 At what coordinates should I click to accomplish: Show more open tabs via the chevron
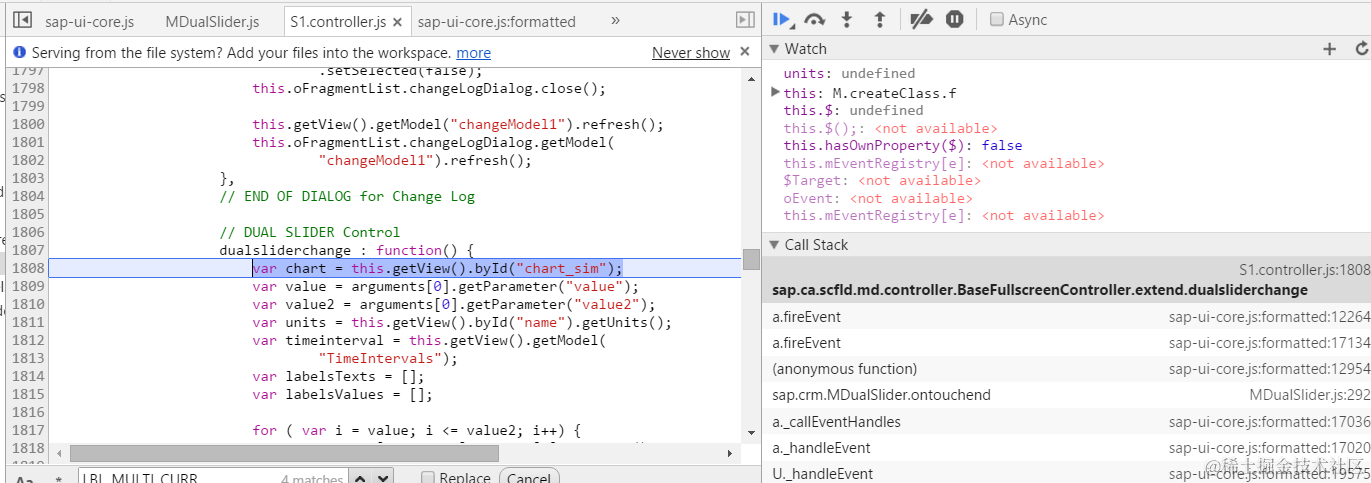pyautogui.click(x=615, y=20)
